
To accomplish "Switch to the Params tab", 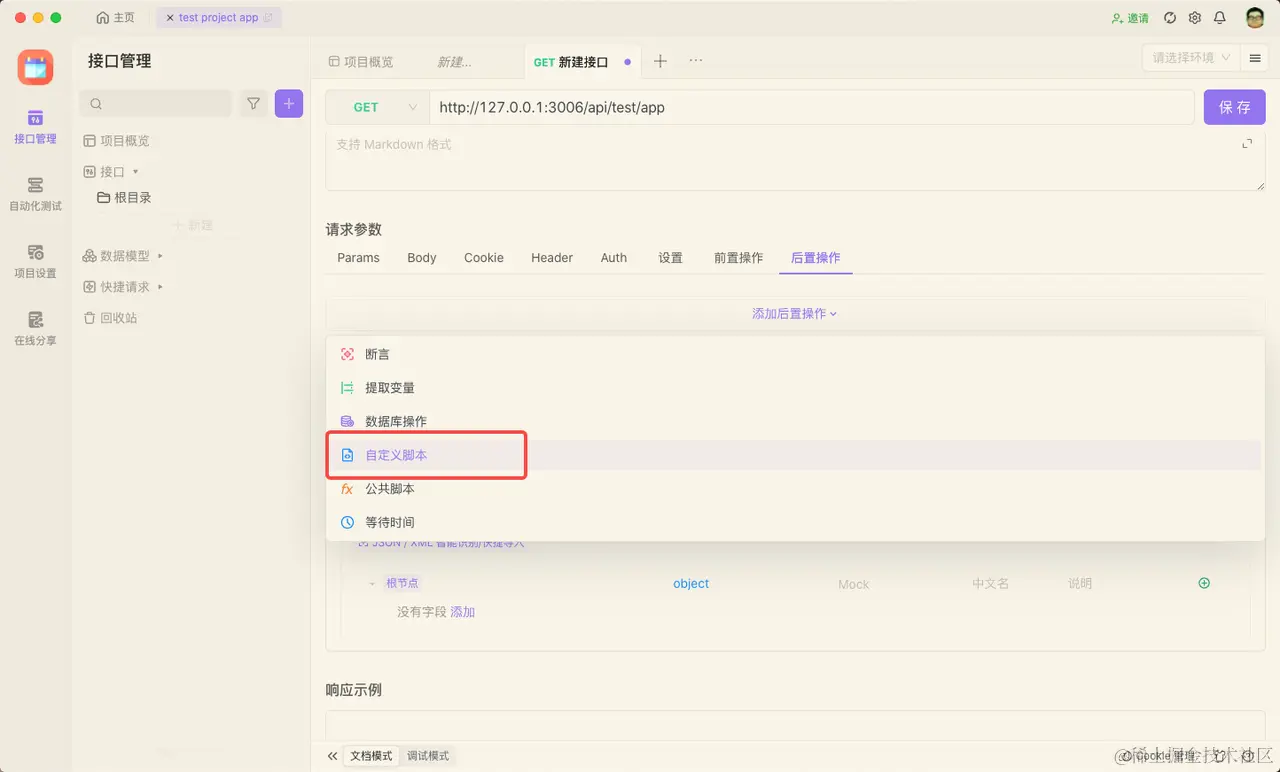I will point(358,258).
